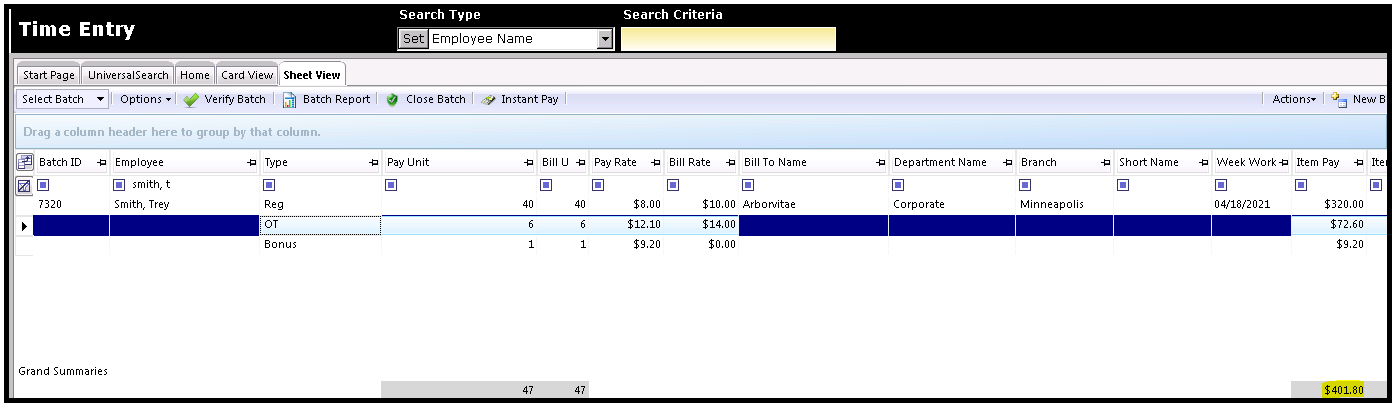Expand the Select Batch dropdown
Image resolution: width=1395 pixels, height=406 pixels.
[x=100, y=100]
